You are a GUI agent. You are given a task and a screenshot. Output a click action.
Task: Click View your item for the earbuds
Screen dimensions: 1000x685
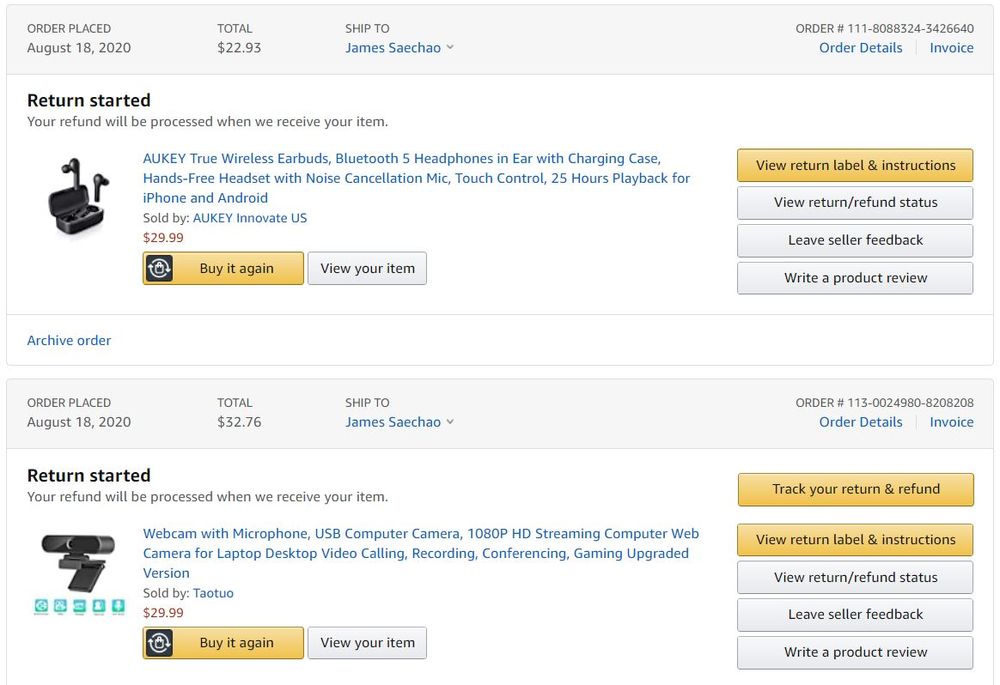(367, 268)
